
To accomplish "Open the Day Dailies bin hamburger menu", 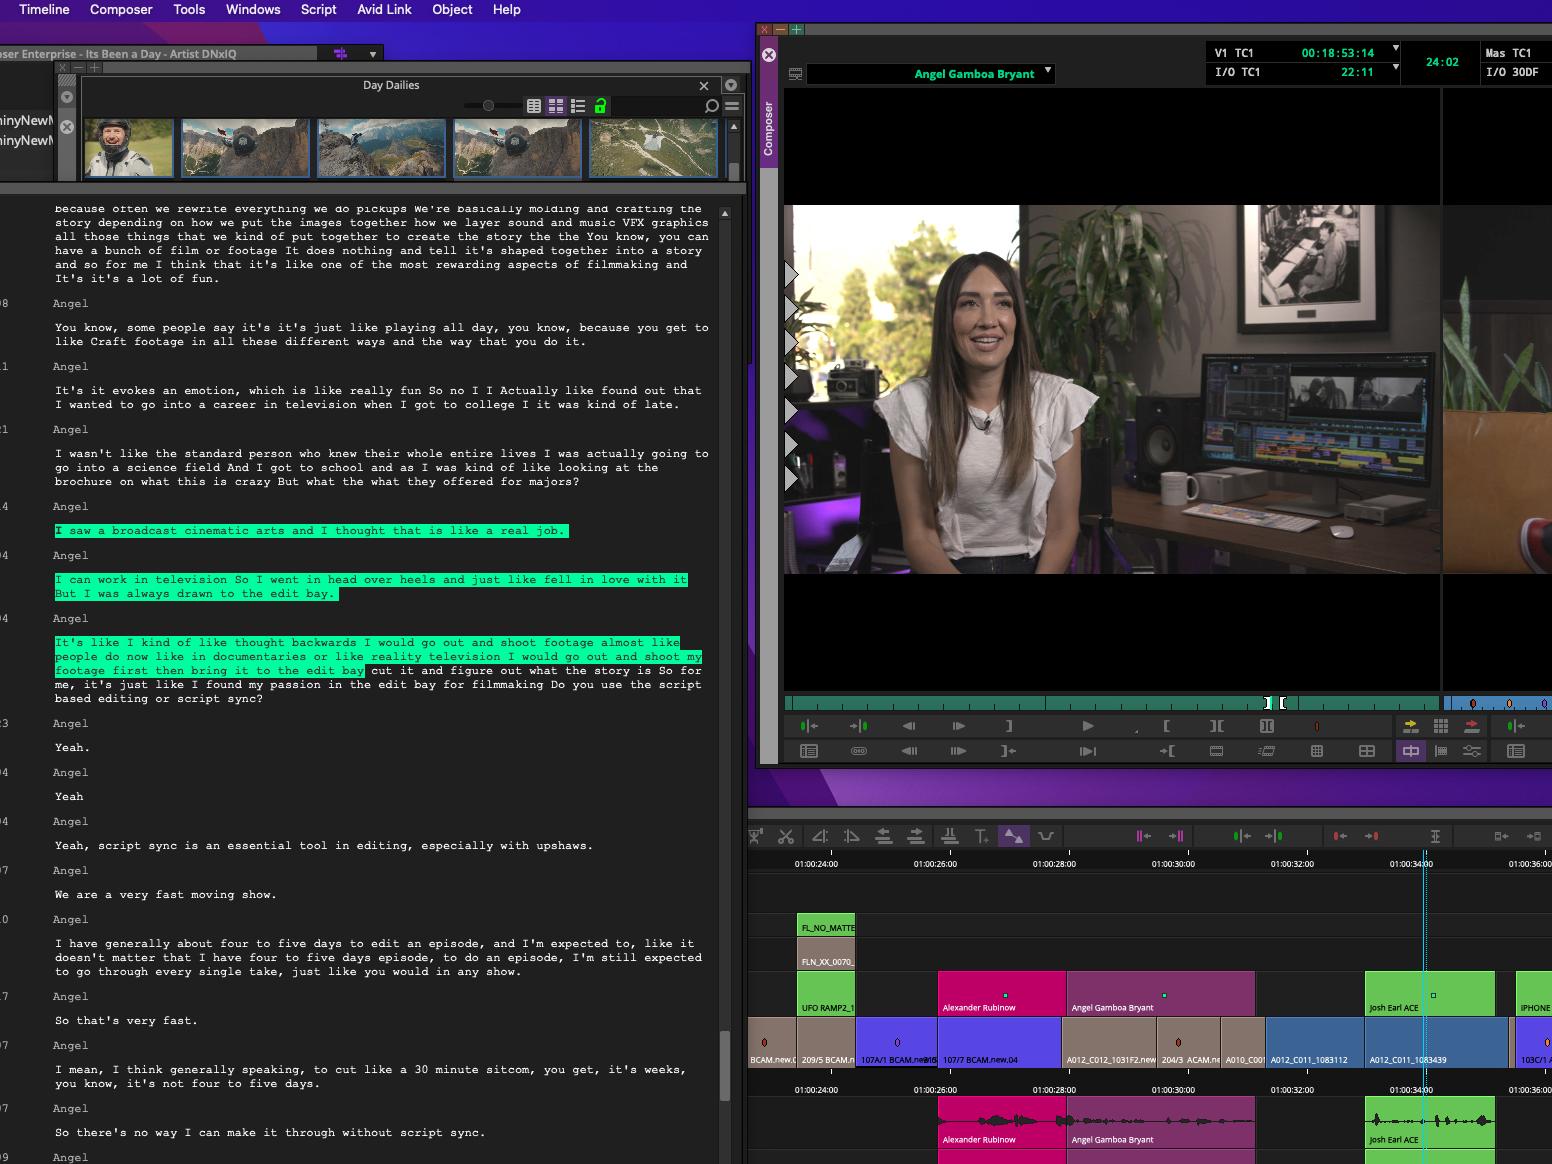I will click(732, 106).
